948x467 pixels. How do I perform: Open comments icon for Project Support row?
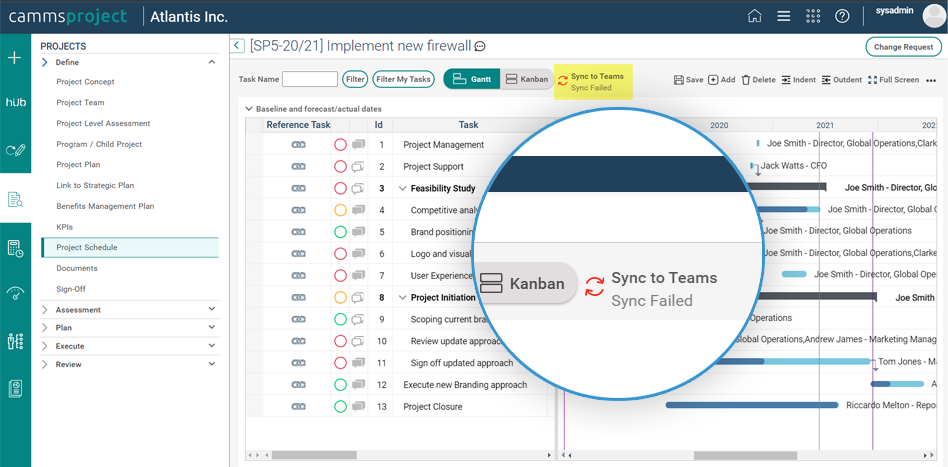coord(359,166)
